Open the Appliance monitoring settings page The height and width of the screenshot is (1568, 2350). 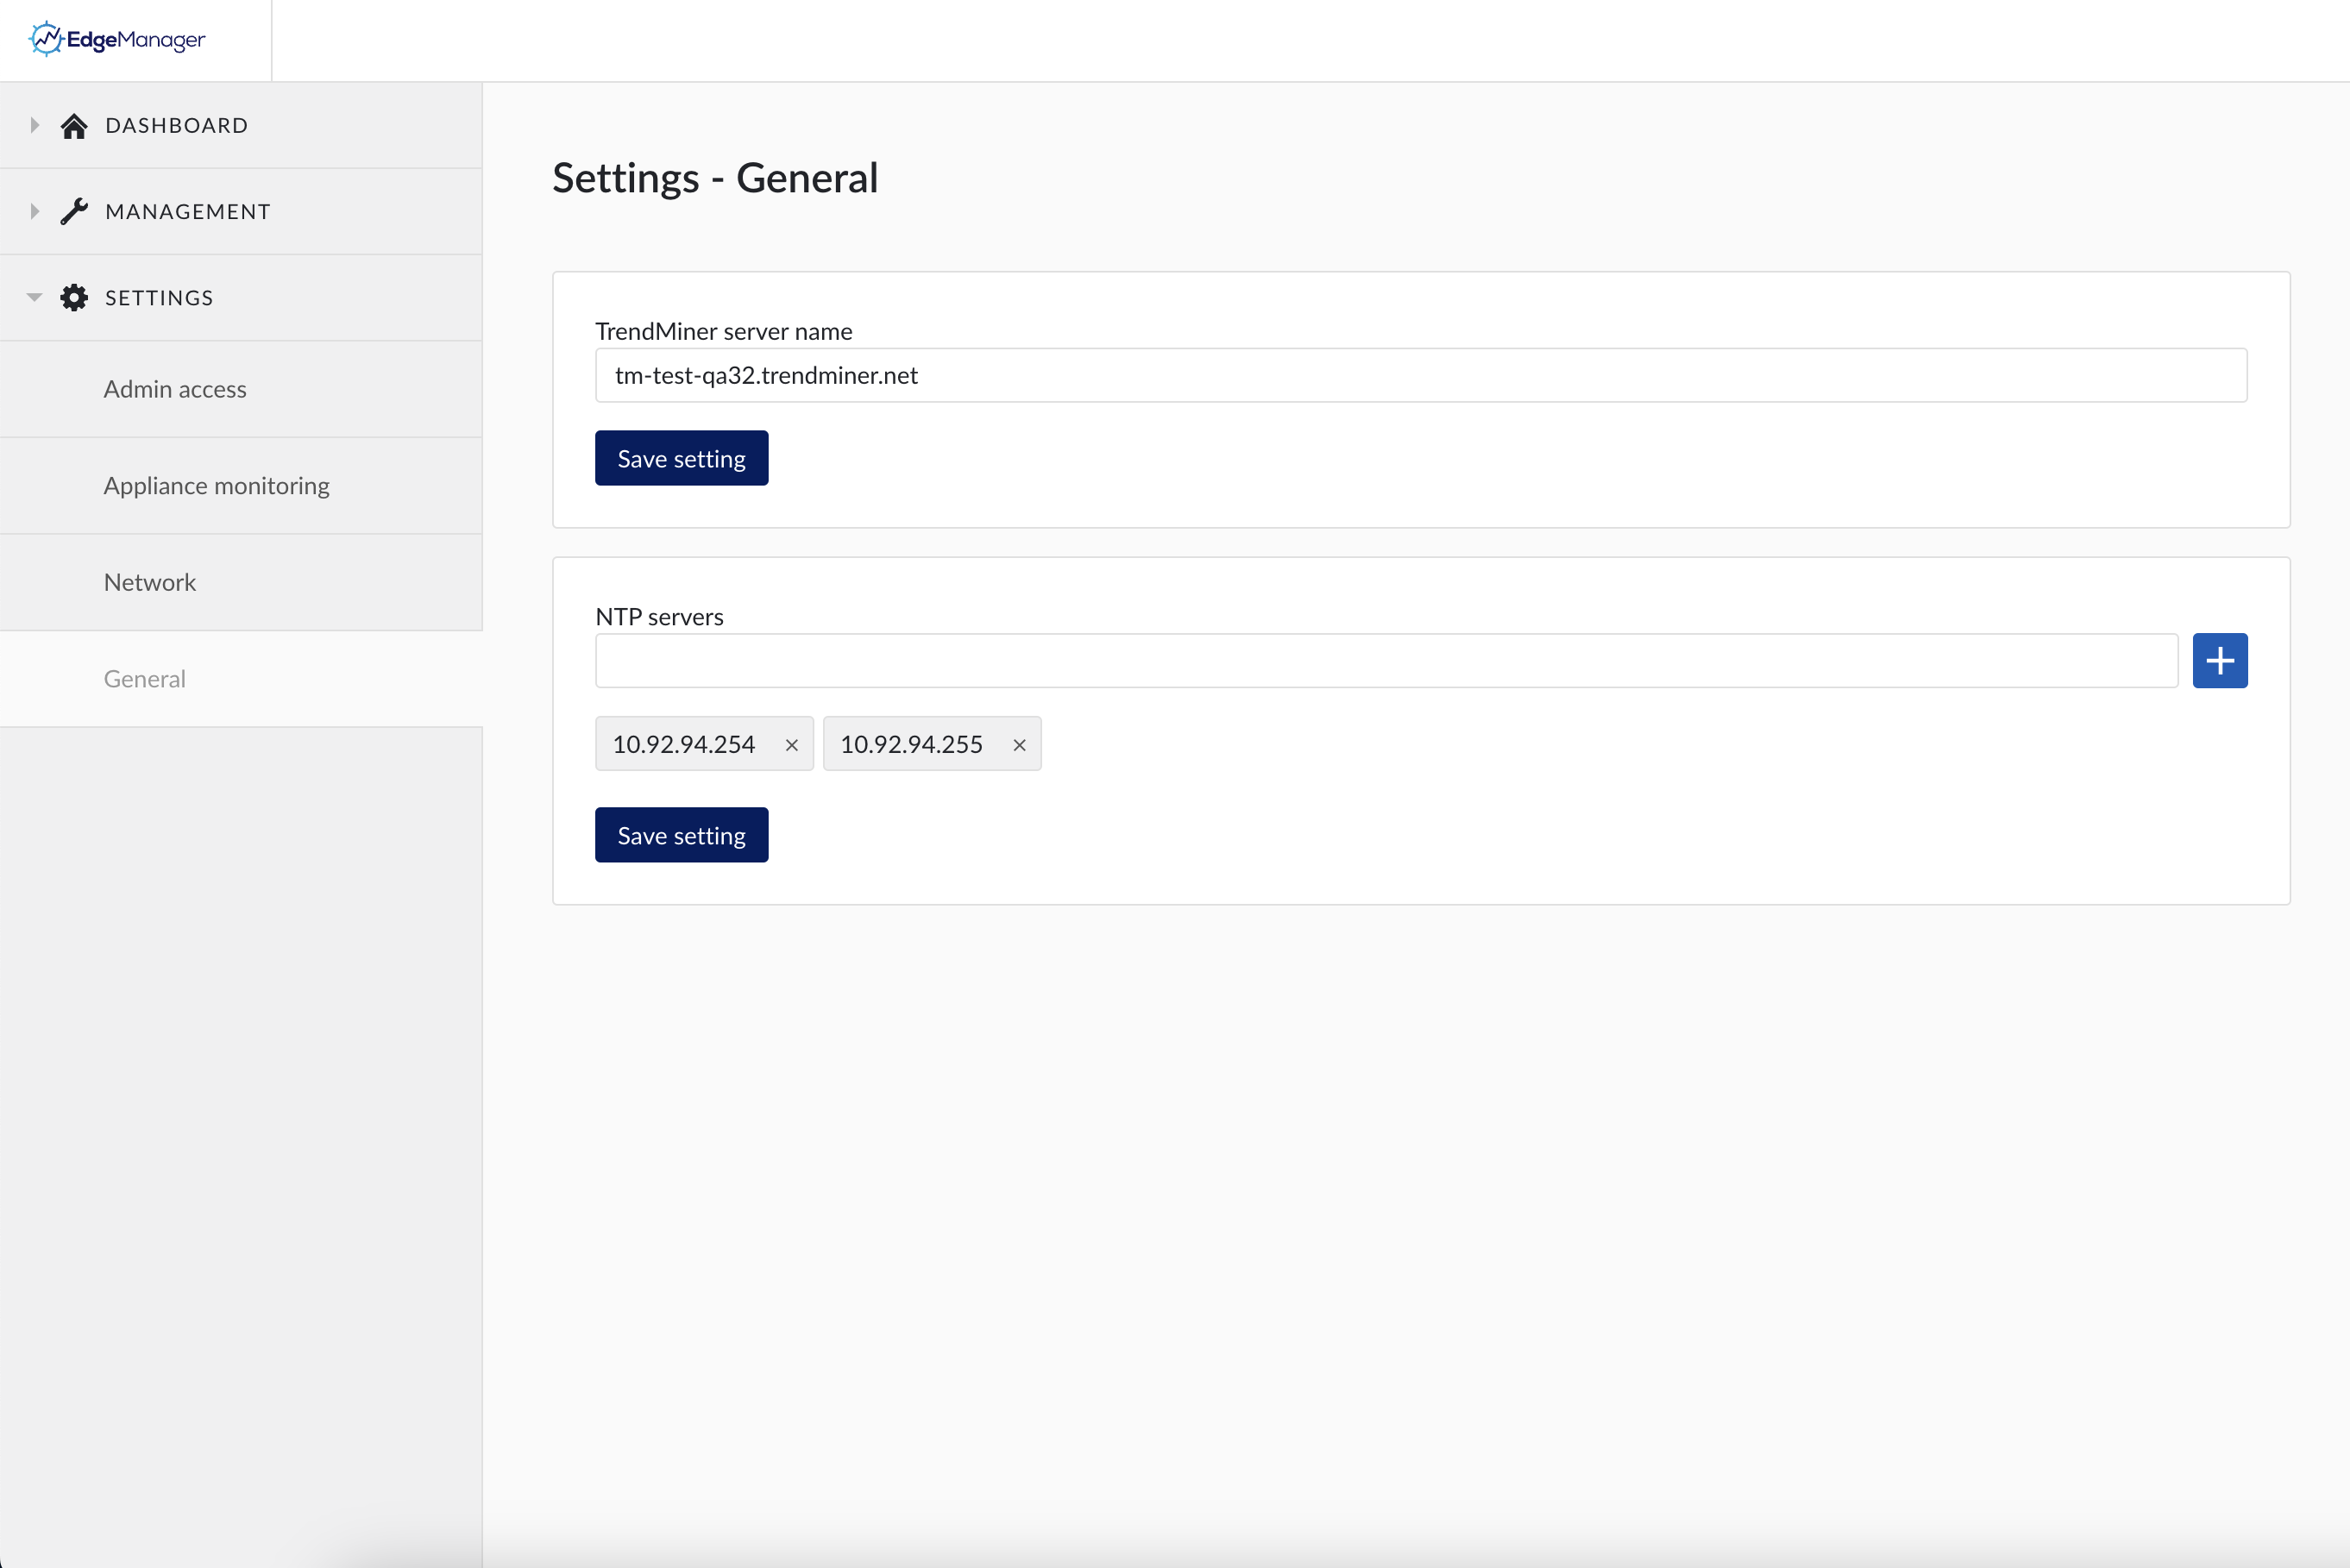point(216,485)
